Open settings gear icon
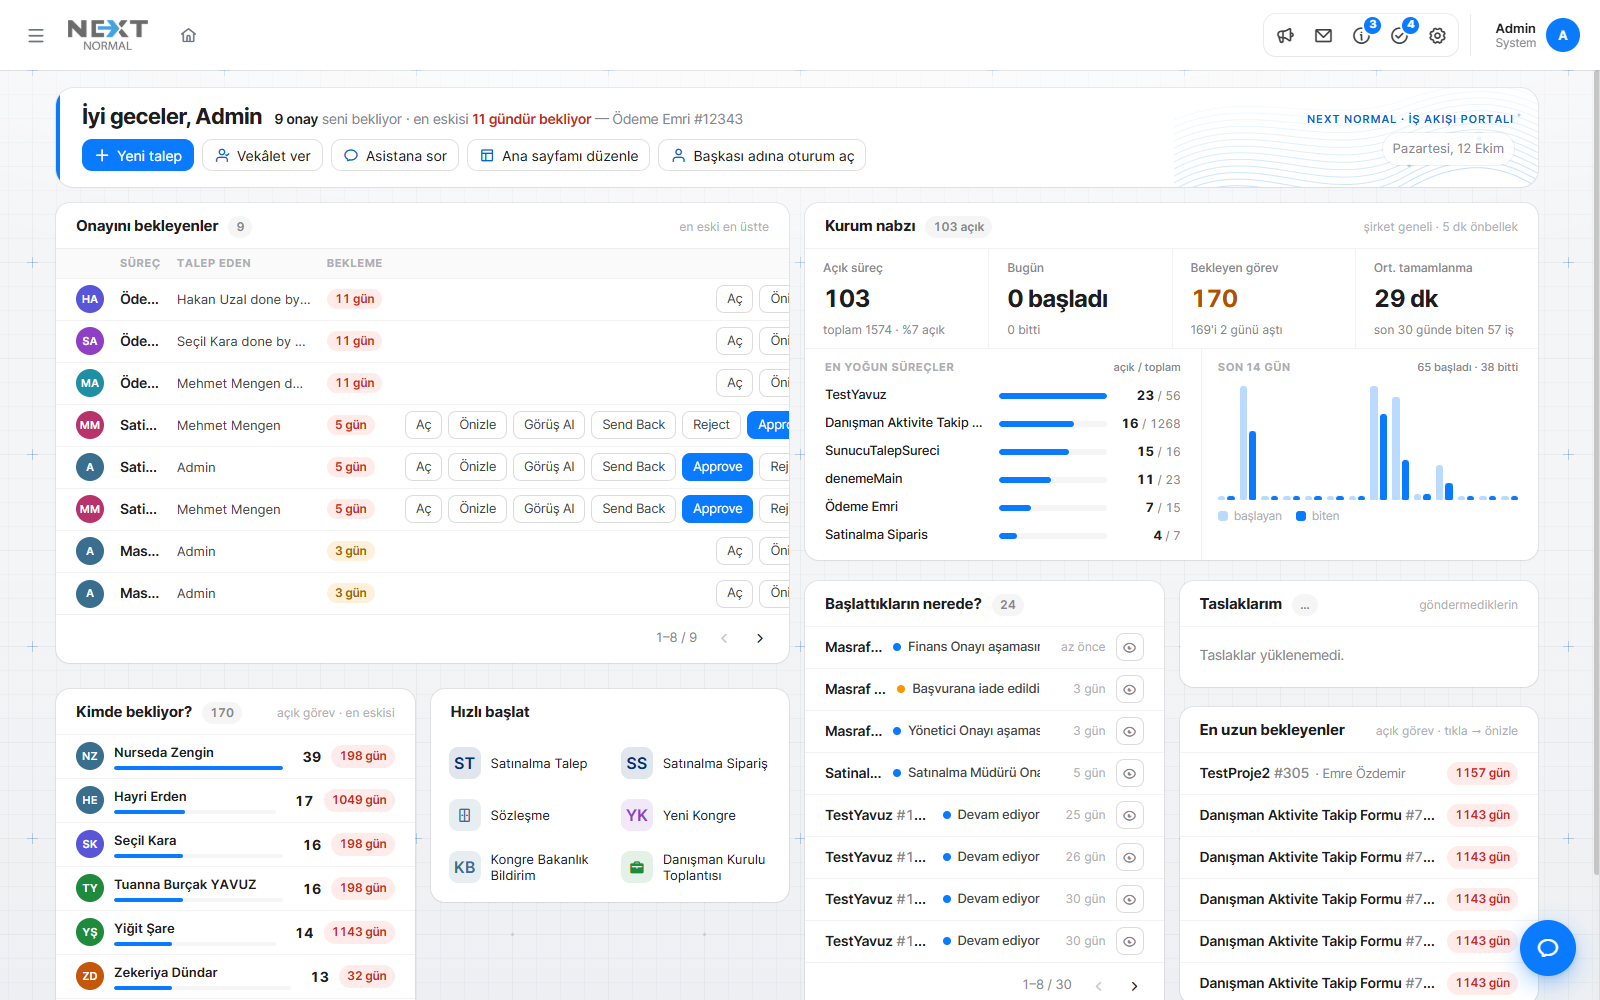 [x=1437, y=36]
